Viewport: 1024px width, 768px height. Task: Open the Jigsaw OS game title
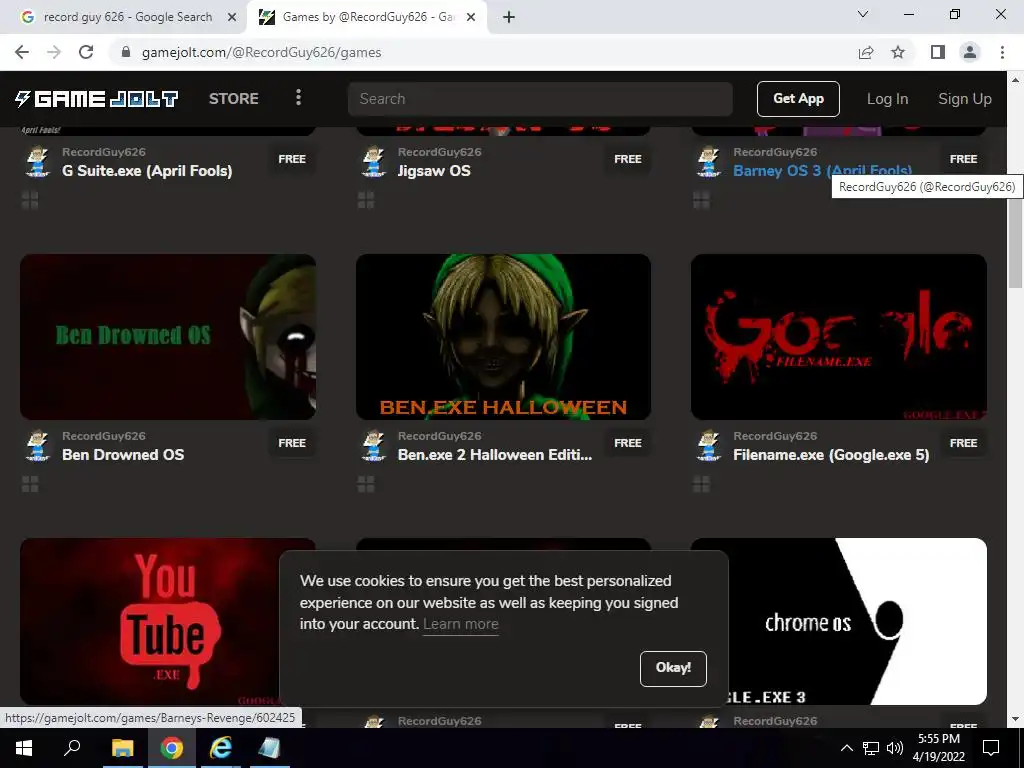pos(434,171)
